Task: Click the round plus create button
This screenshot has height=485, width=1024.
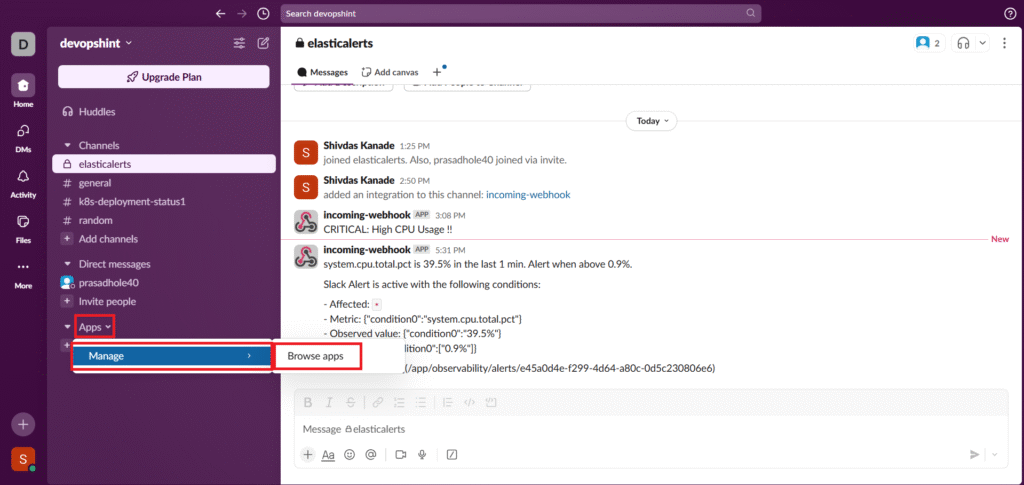Action: [x=23, y=424]
